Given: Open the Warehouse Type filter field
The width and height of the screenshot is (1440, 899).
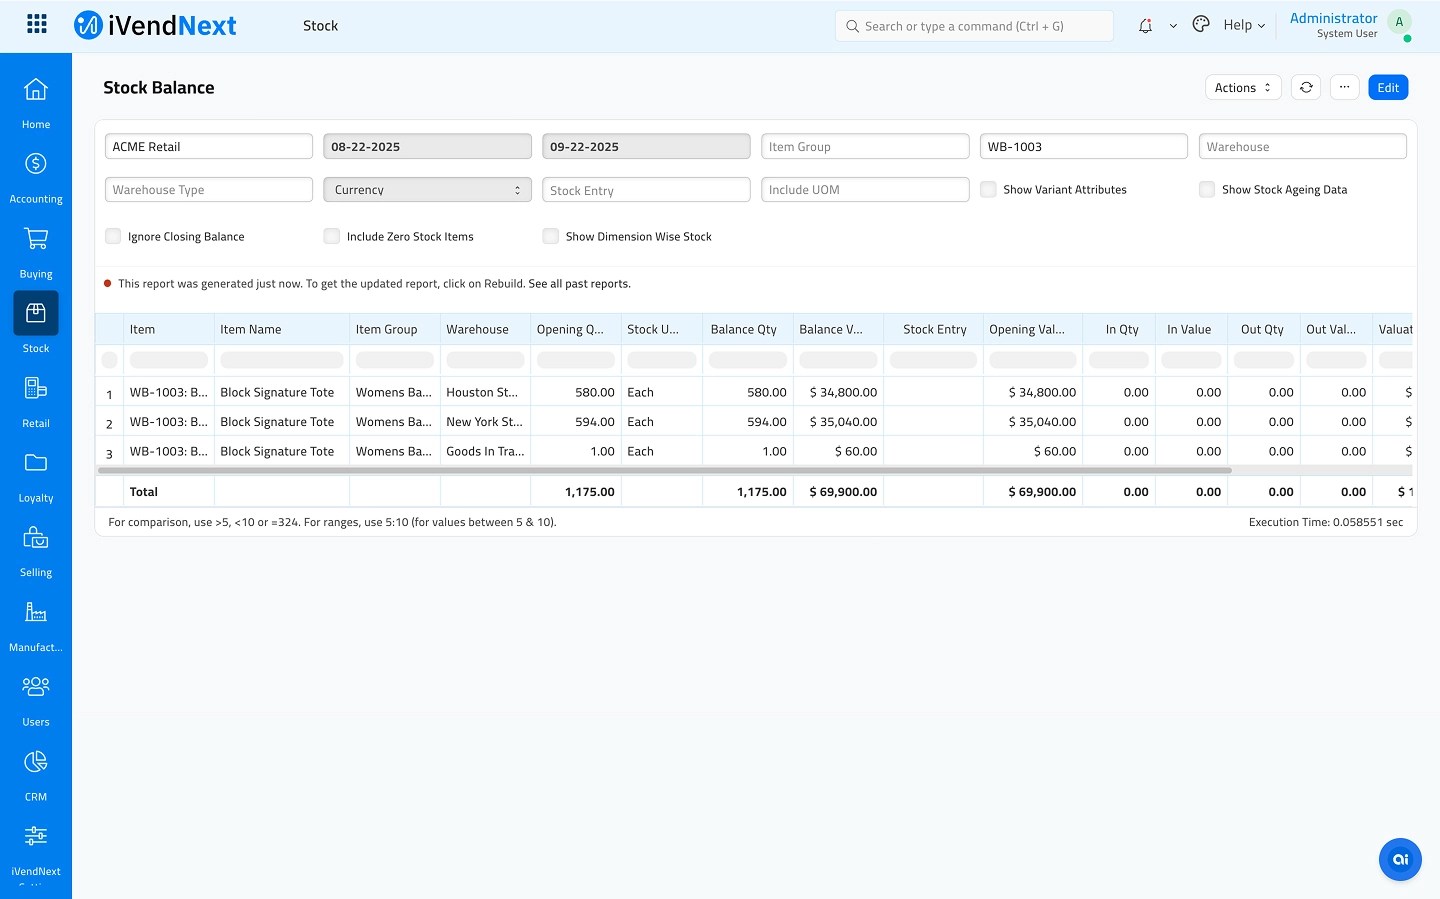Looking at the screenshot, I should pyautogui.click(x=209, y=190).
